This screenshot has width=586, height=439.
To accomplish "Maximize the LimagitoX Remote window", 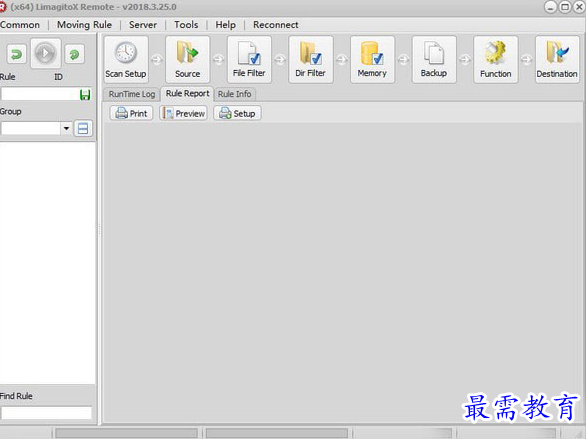I will [x=565, y=7].
